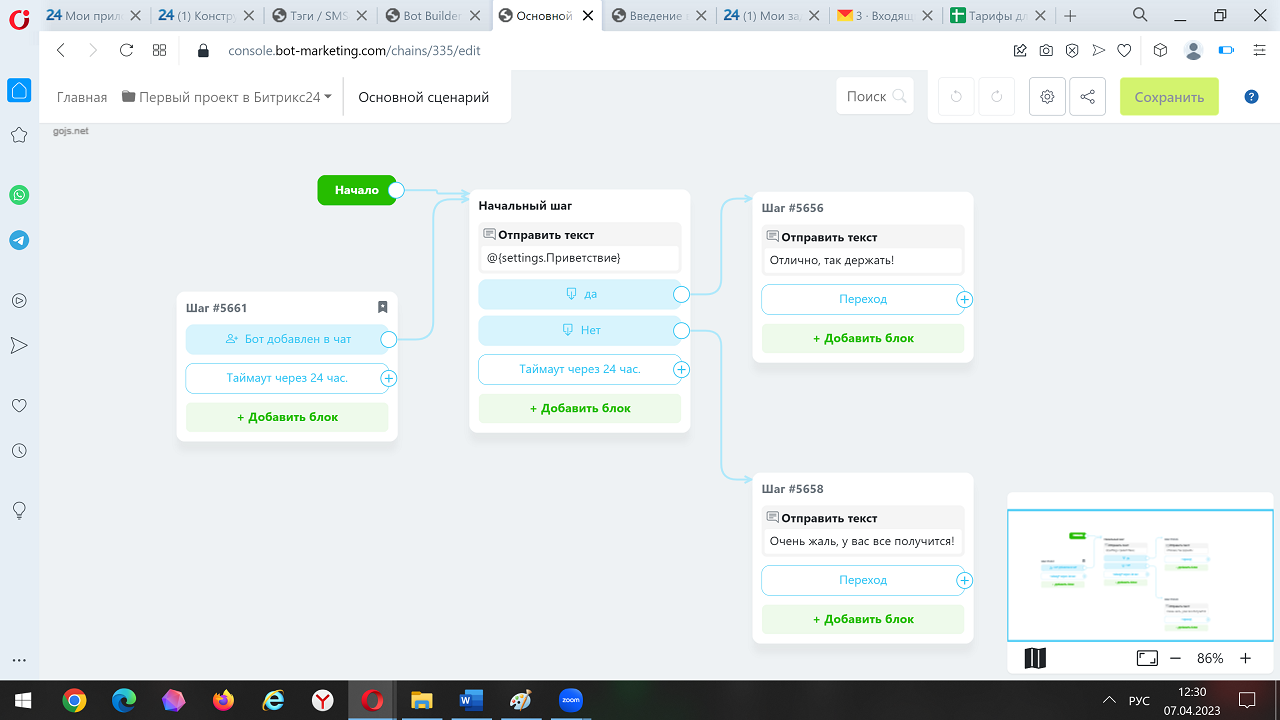Click Переход button in Шаг #5656

[x=863, y=299]
